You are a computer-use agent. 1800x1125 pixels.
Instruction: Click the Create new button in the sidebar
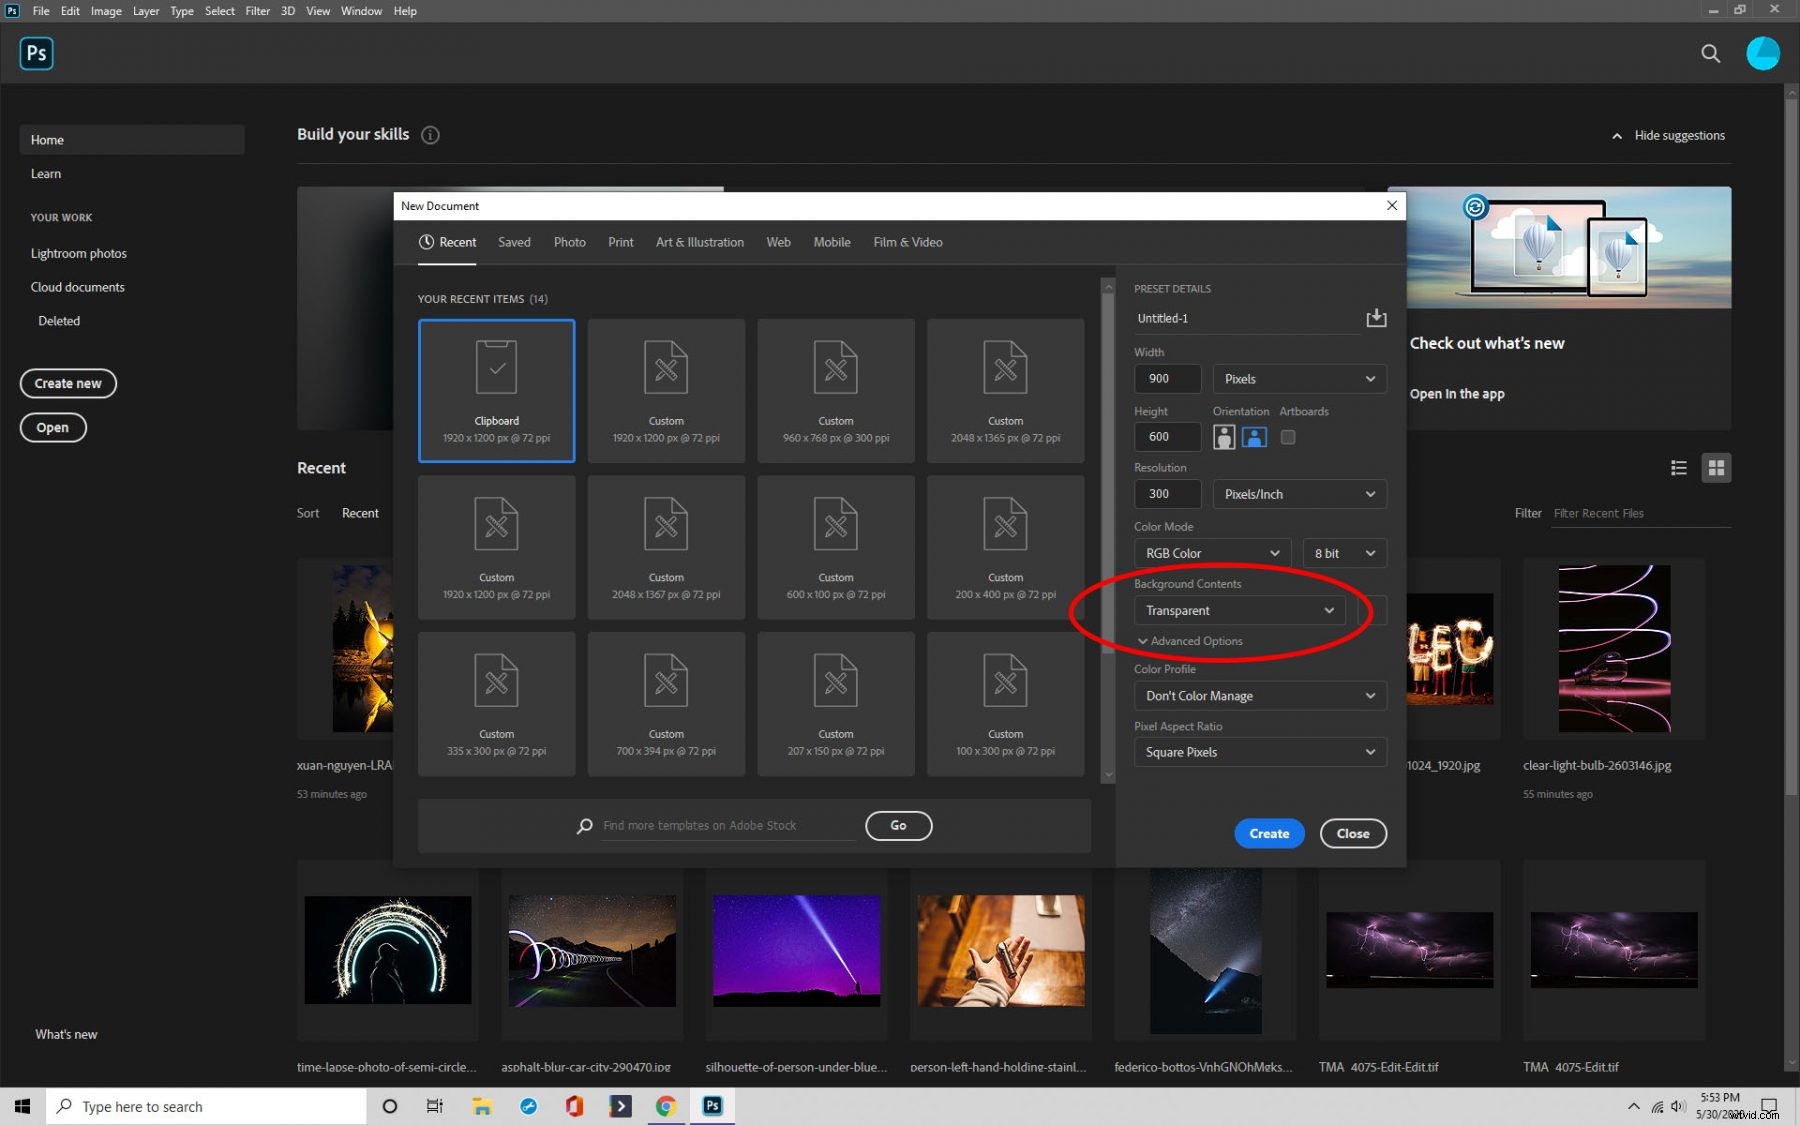(x=68, y=383)
